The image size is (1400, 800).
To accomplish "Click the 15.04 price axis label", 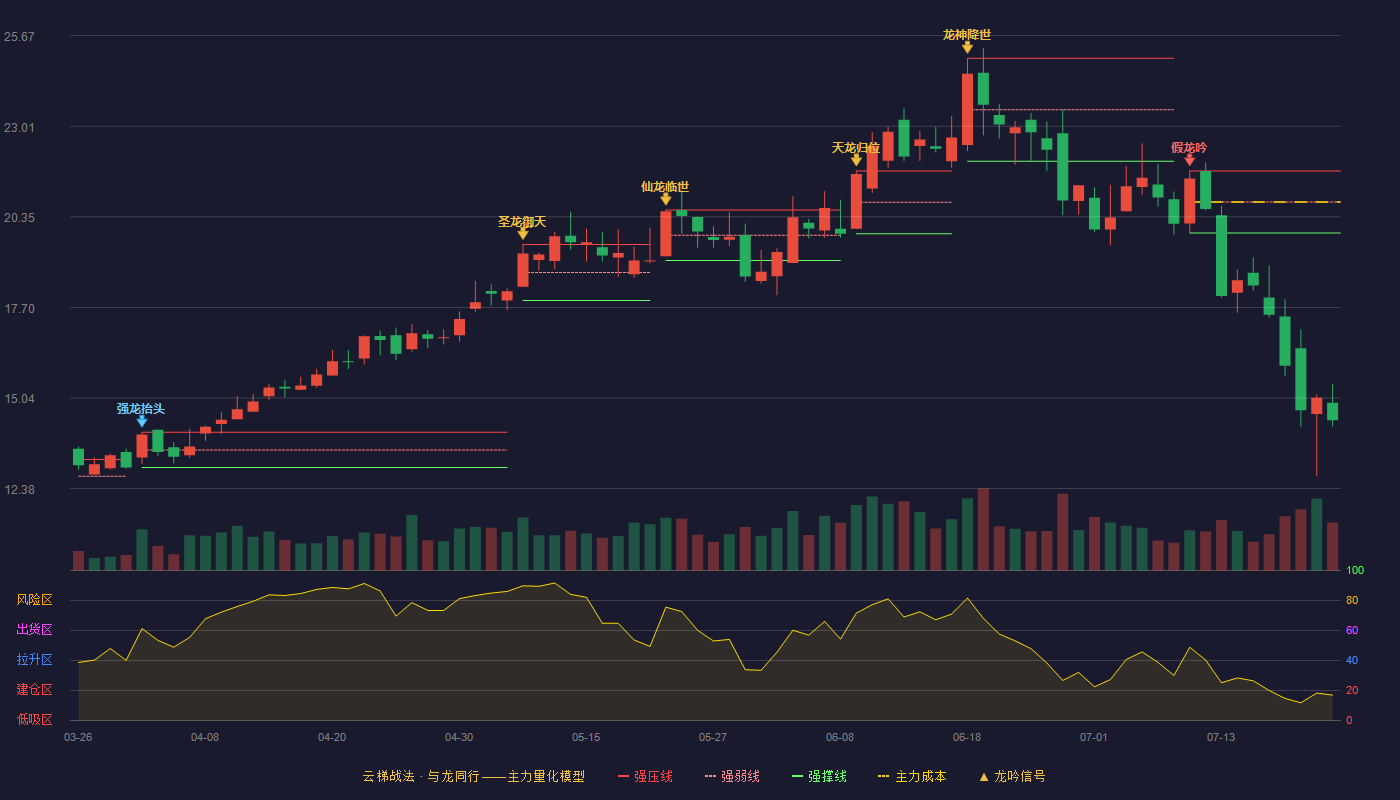I will pos(19,399).
